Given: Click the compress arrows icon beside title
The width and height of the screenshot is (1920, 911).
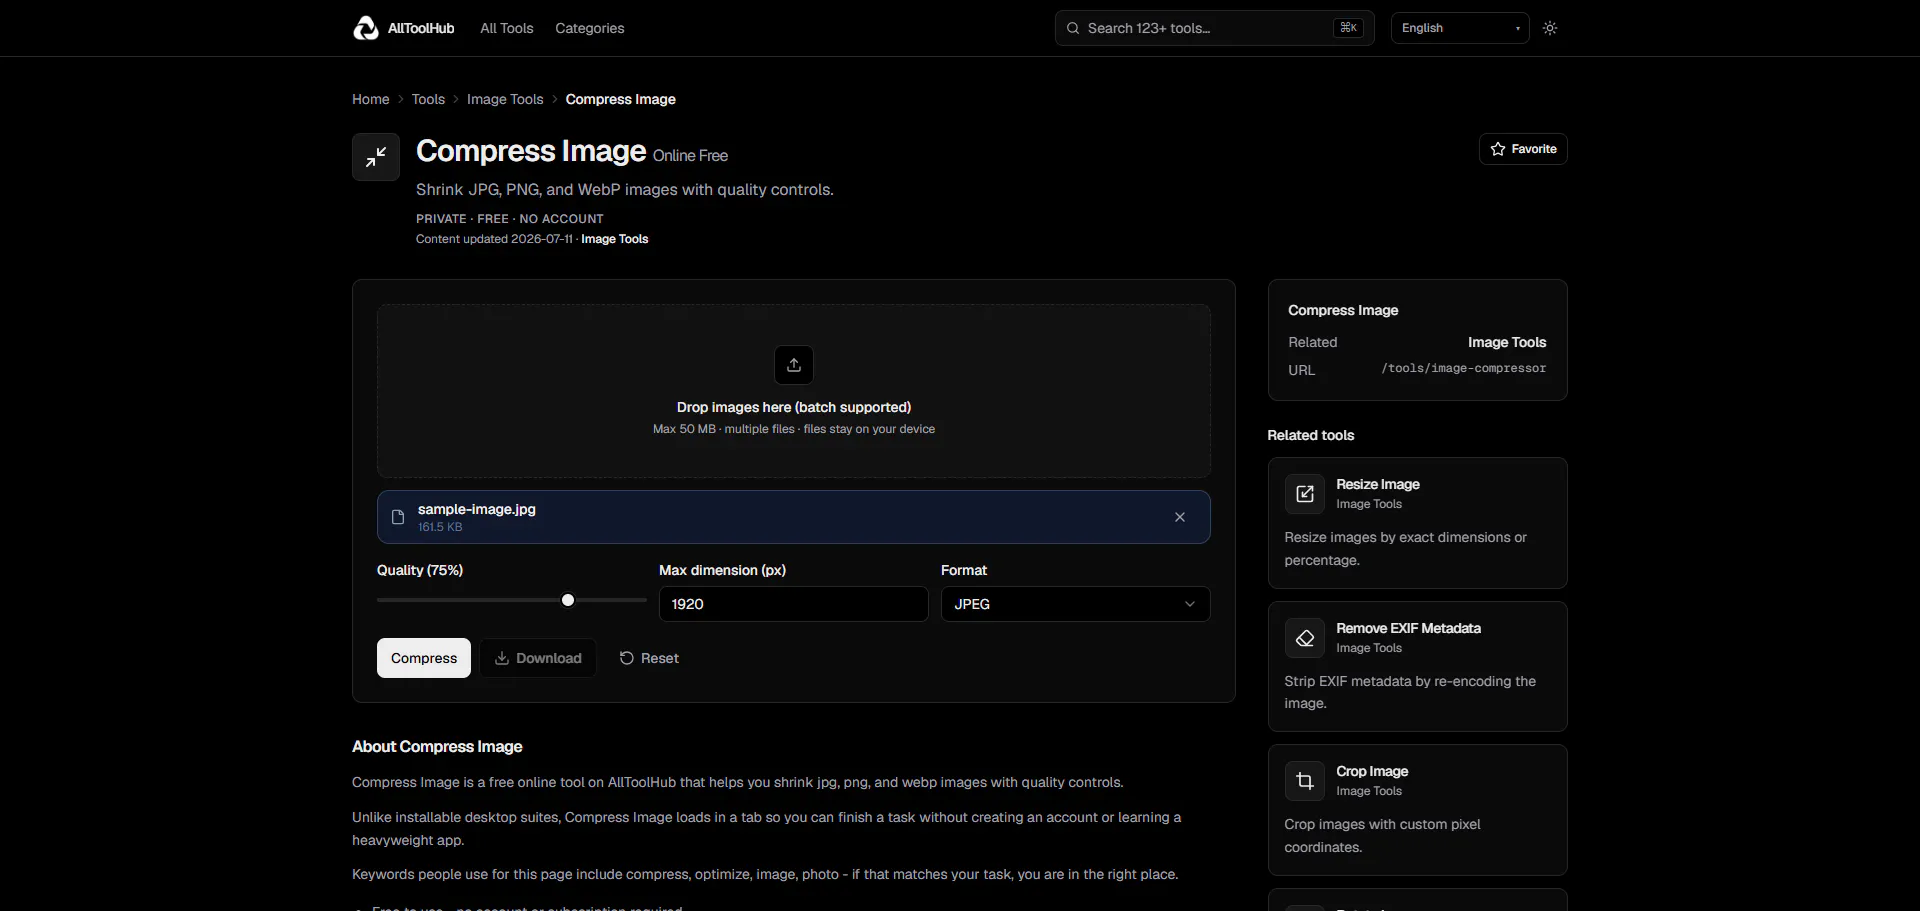Looking at the screenshot, I should [376, 157].
